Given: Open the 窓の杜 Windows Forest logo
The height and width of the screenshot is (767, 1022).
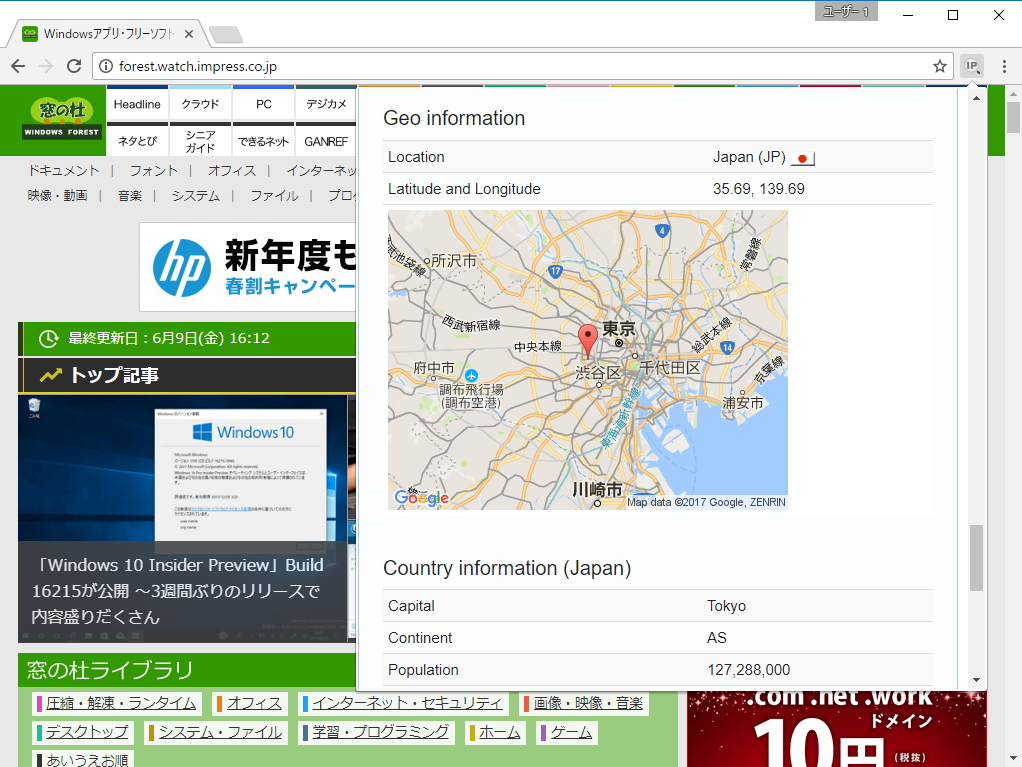Looking at the screenshot, I should click(61, 120).
